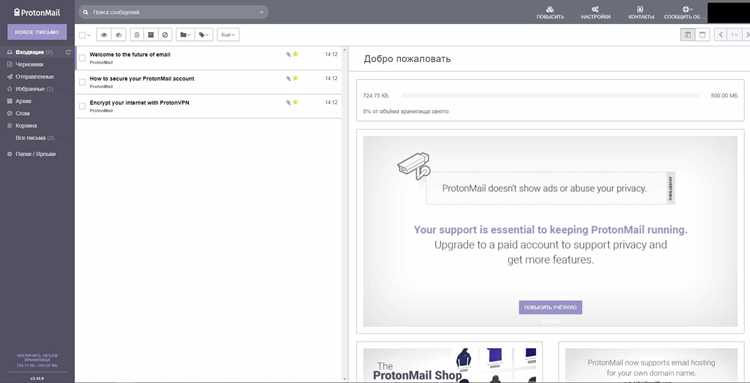
Task: Click the security camera illustration in the banner
Action: click(x=414, y=166)
